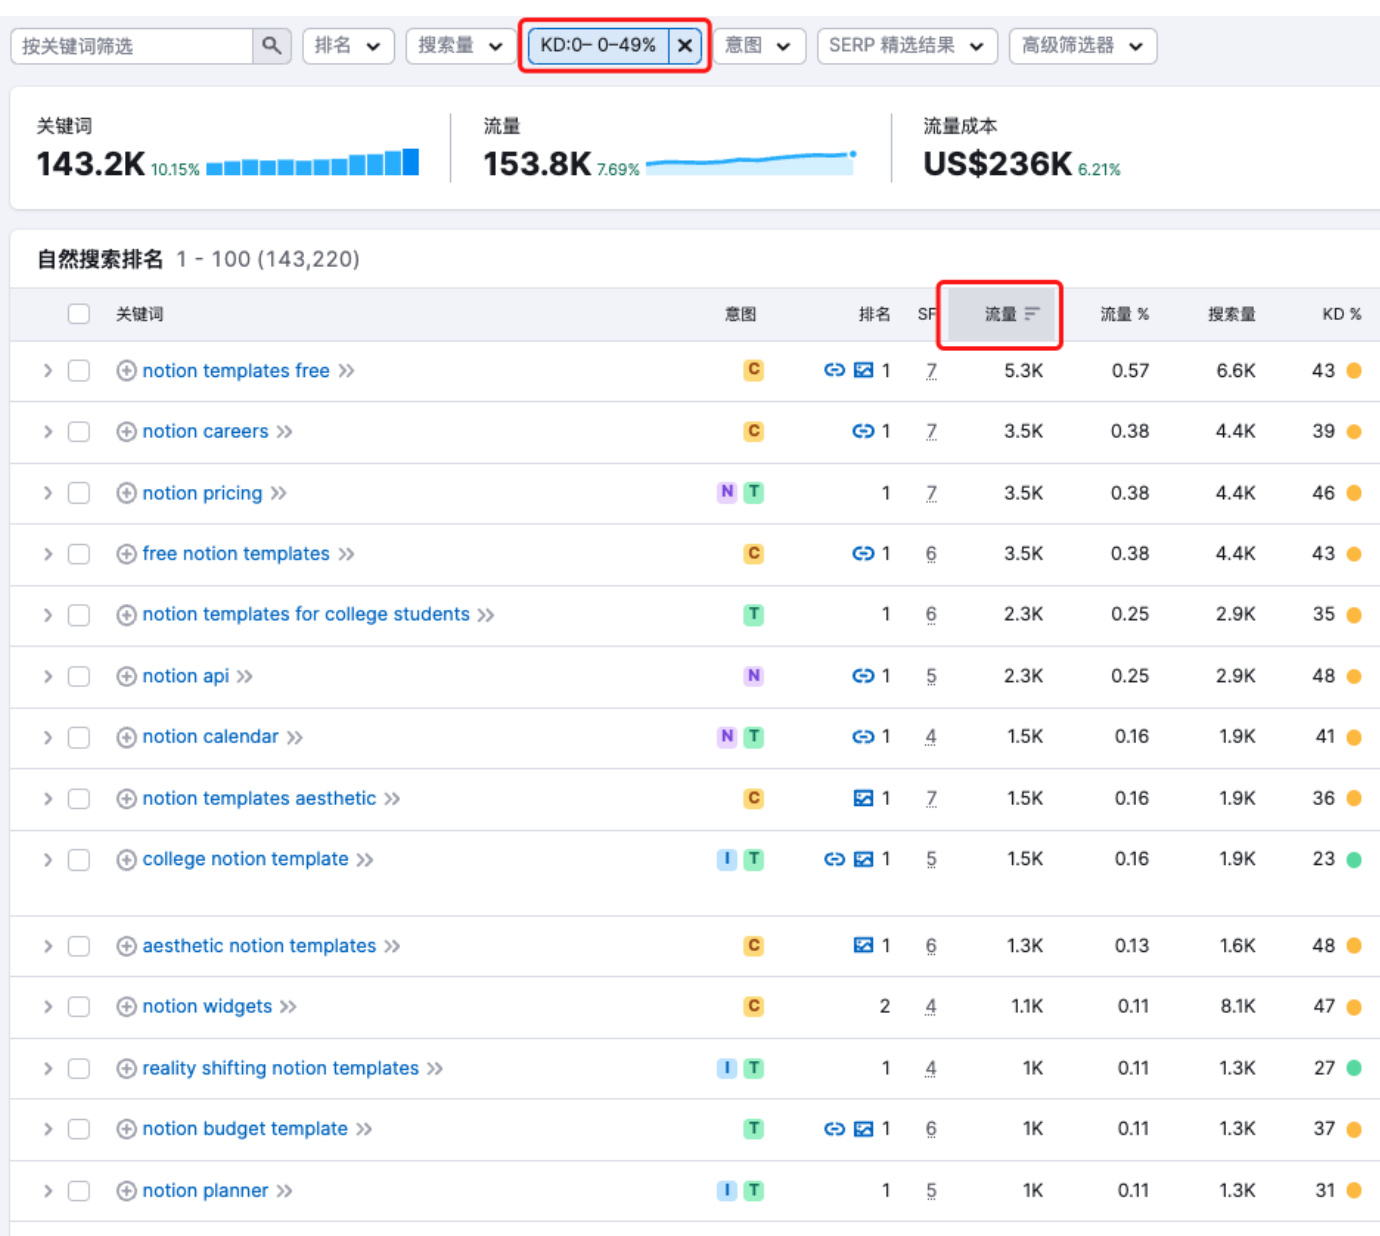Open double-arrow icon after notion careers
The width and height of the screenshot is (1380, 1236).
click(285, 432)
